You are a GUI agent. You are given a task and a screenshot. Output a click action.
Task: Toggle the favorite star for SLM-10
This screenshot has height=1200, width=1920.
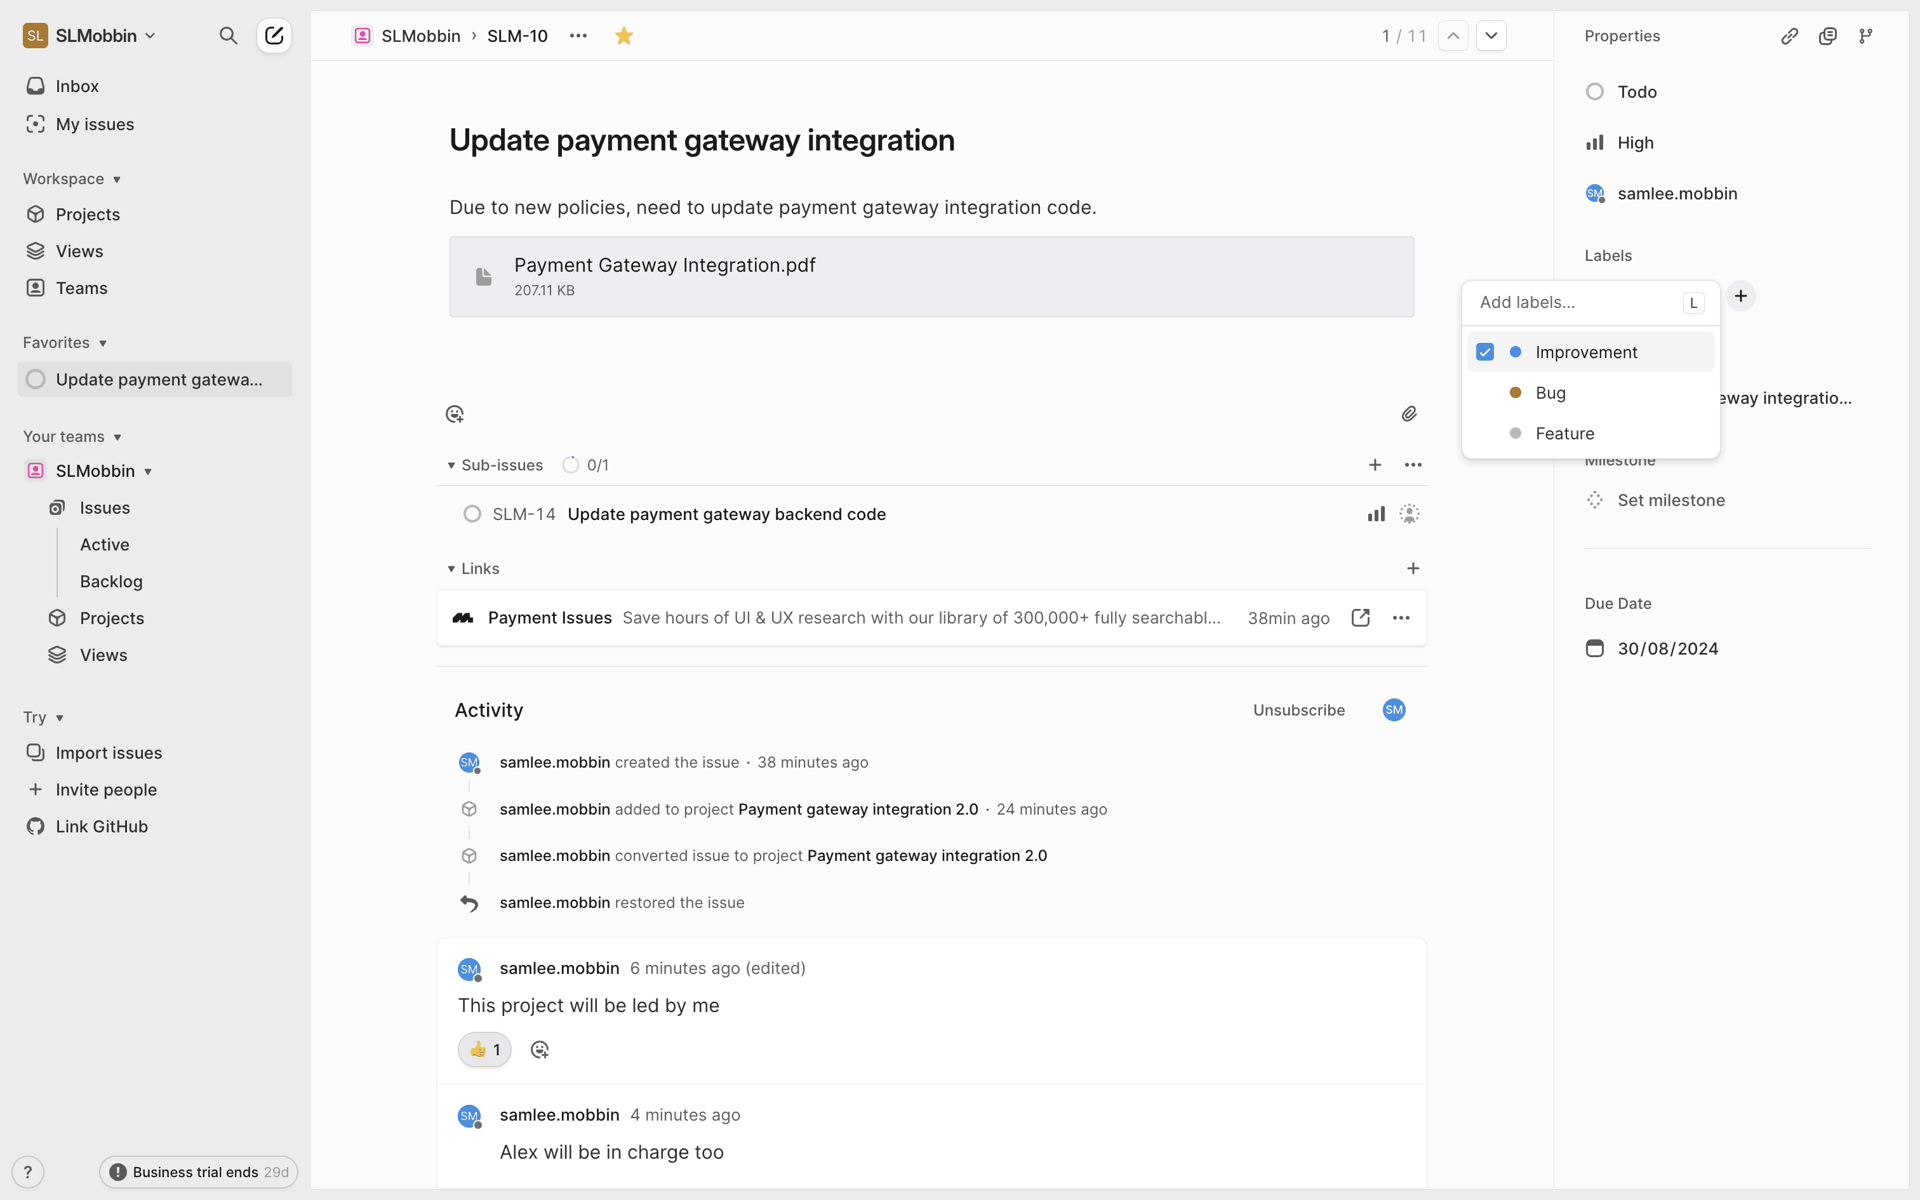click(624, 36)
